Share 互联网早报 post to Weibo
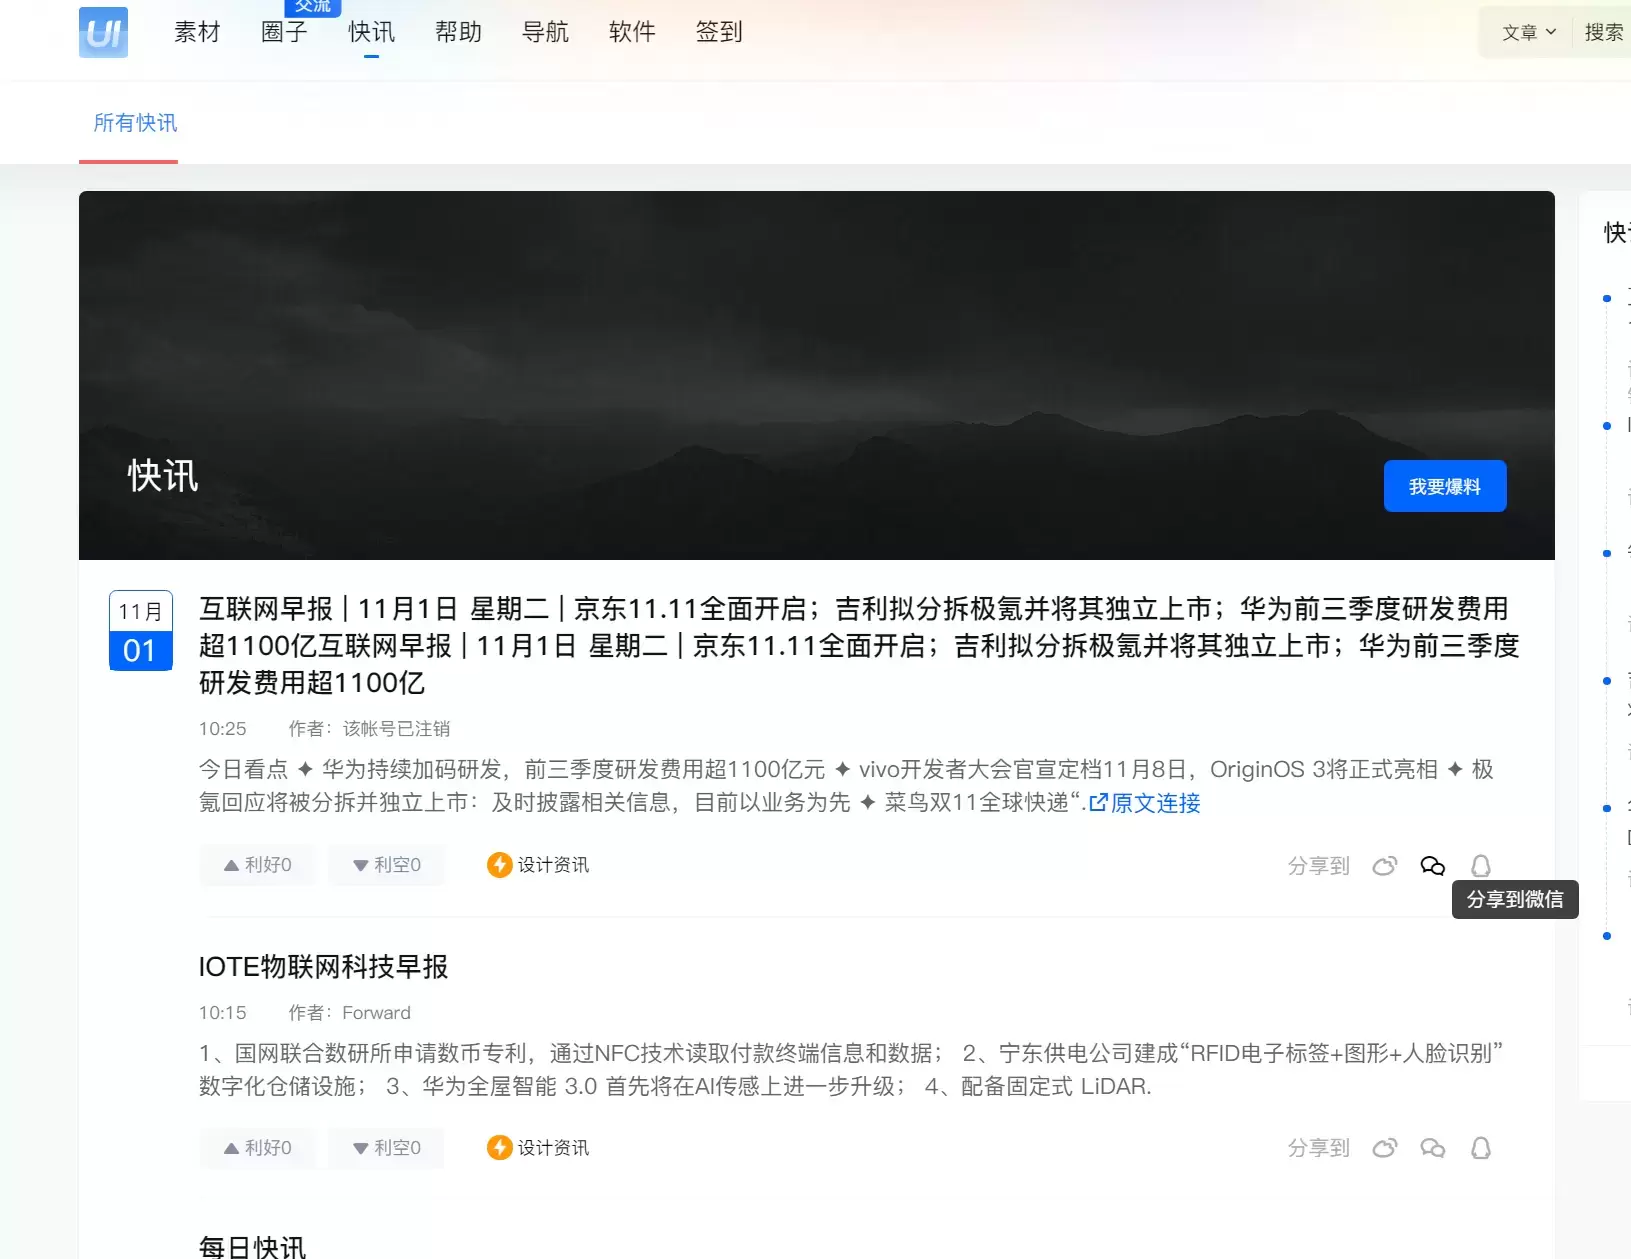Viewport: 1631px width, 1259px height. [x=1384, y=866]
